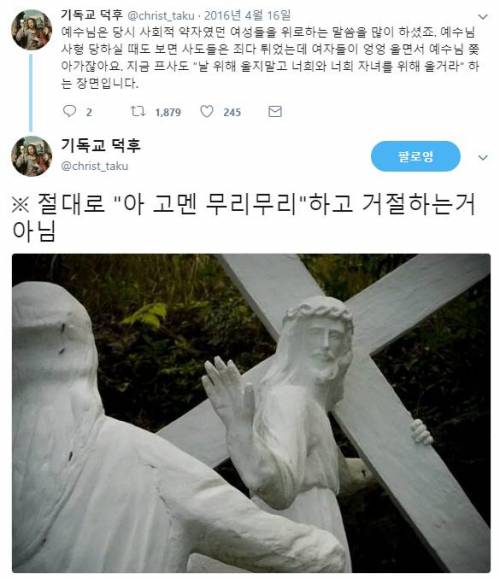Click the 245 likes count
500x579 pixels.
[232, 112]
